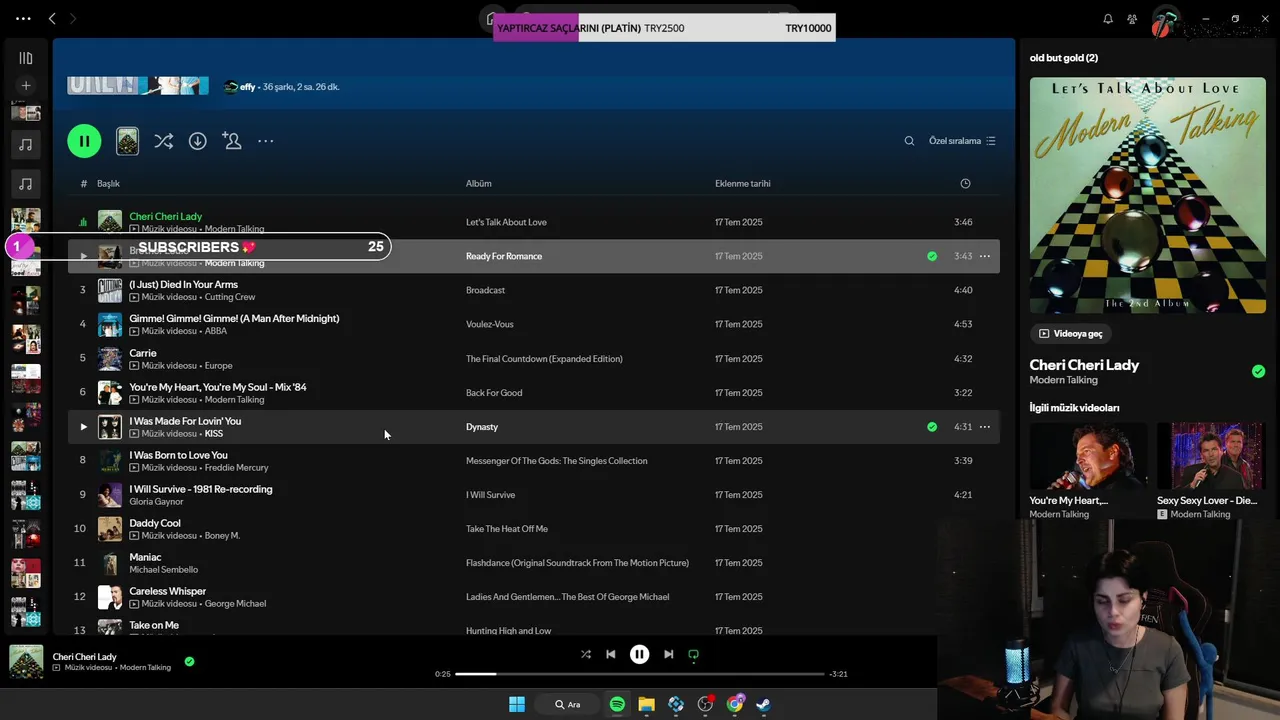Open the app three-dot menu at top left
Image resolution: width=1280 pixels, height=720 pixels.
23,18
